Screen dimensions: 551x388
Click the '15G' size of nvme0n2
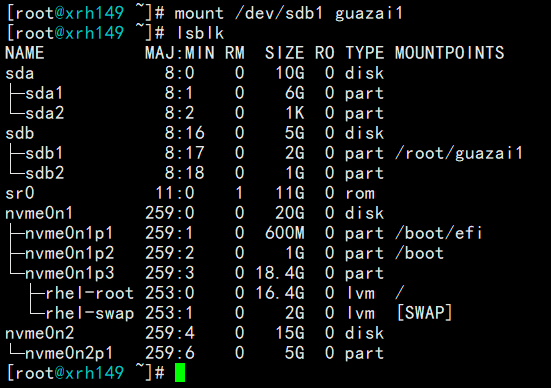[290, 333]
